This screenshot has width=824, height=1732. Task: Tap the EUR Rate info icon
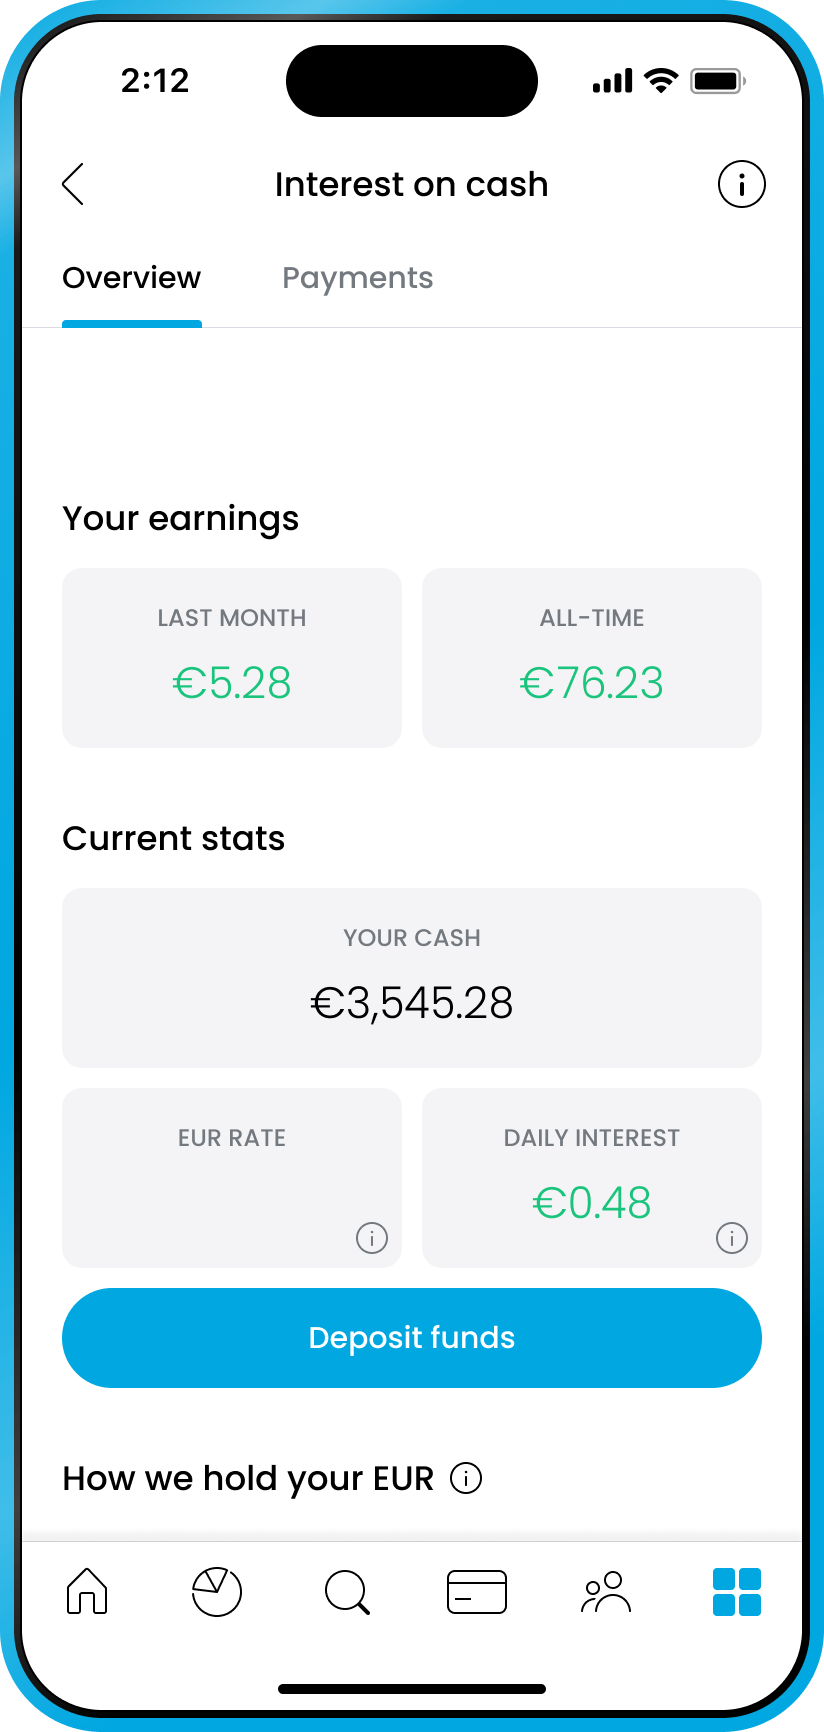(372, 1238)
